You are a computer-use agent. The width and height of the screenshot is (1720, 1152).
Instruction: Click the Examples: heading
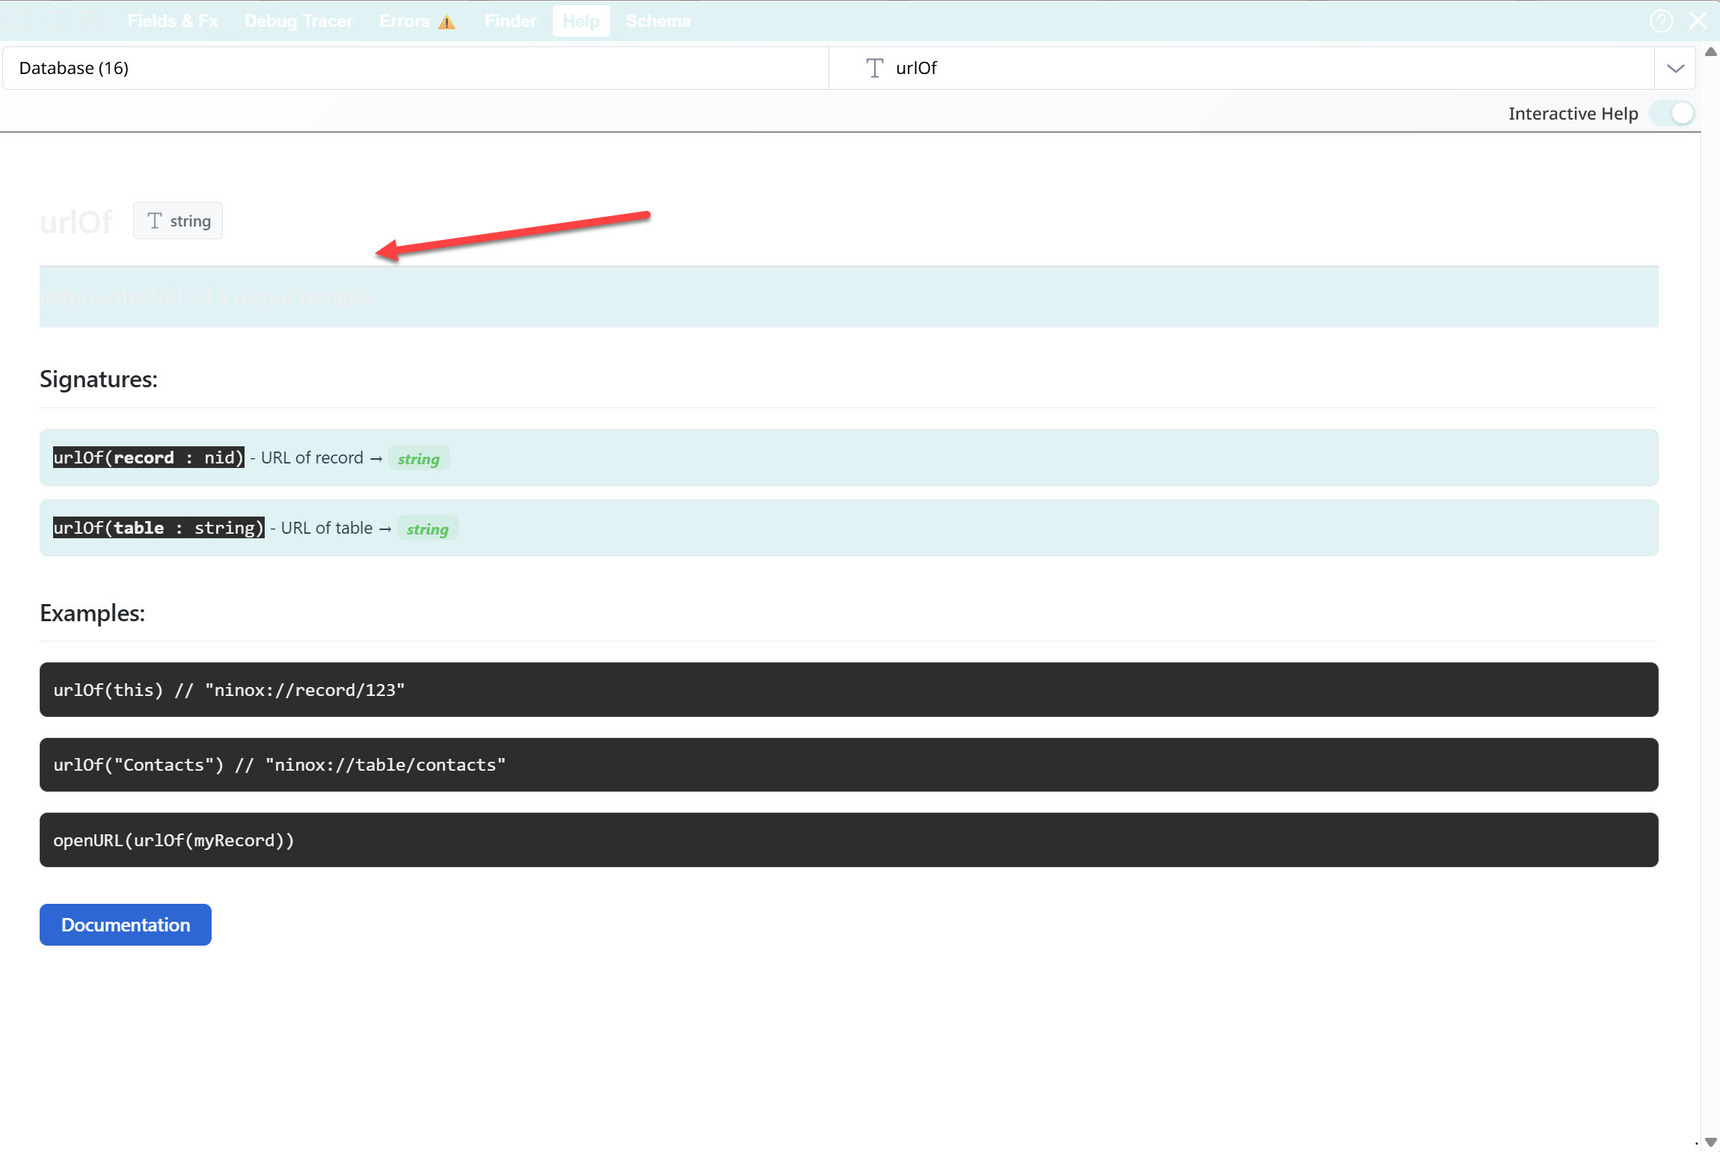coord(92,613)
